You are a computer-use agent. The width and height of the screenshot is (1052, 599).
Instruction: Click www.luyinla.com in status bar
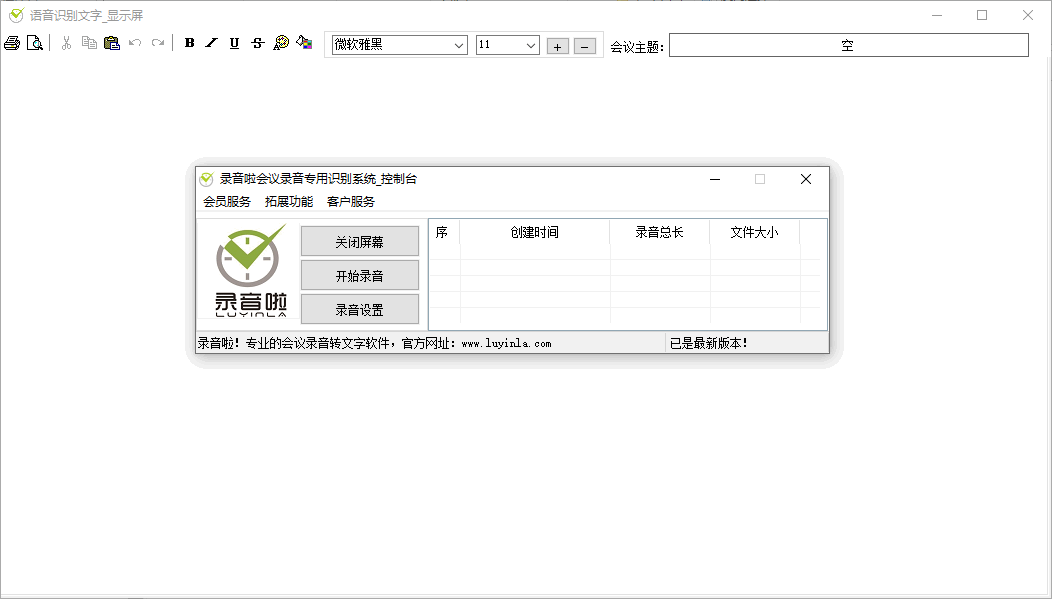click(x=506, y=343)
